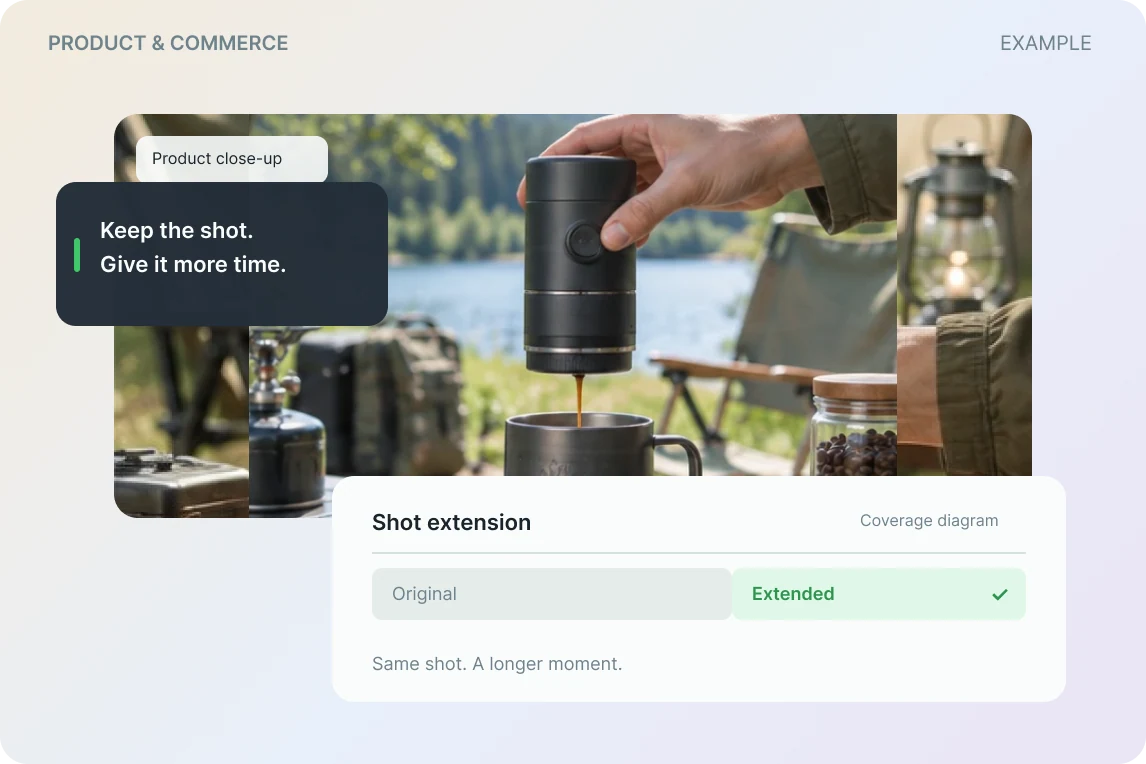The width and height of the screenshot is (1146, 764).
Task: Click the PRODUCT & COMMERCE heading
Action: click(168, 43)
